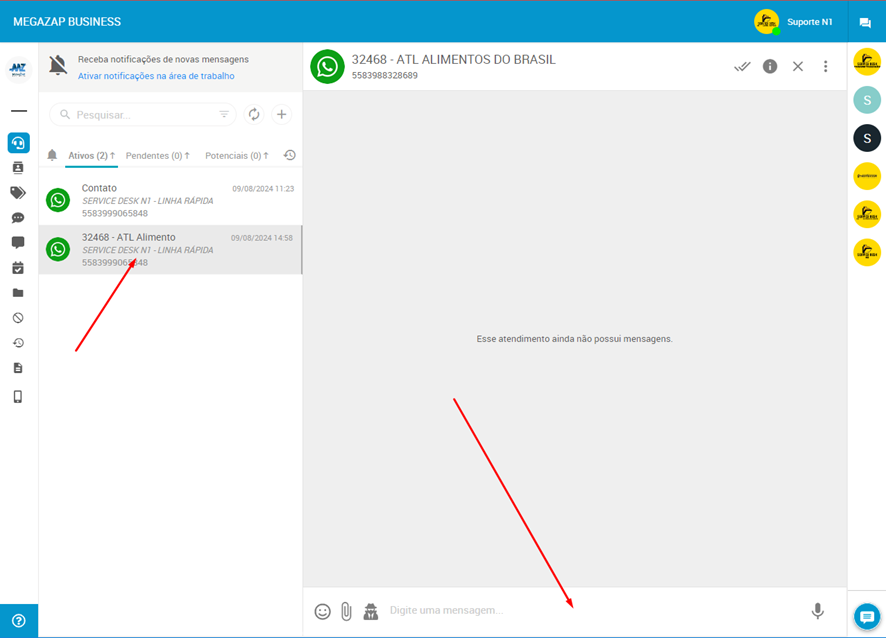
Task: Open the tags icon in left sidebar
Action: tap(18, 192)
